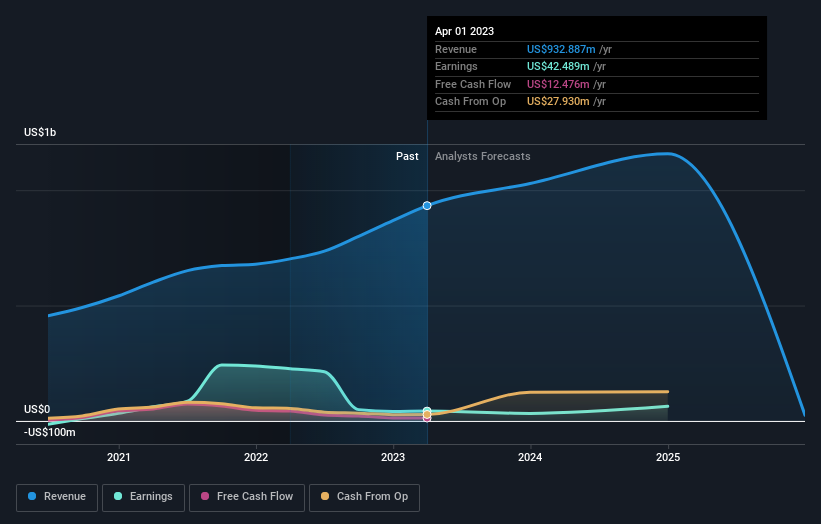The height and width of the screenshot is (524, 821).
Task: Toggle the Cash From Op legend button
Action: 364,497
